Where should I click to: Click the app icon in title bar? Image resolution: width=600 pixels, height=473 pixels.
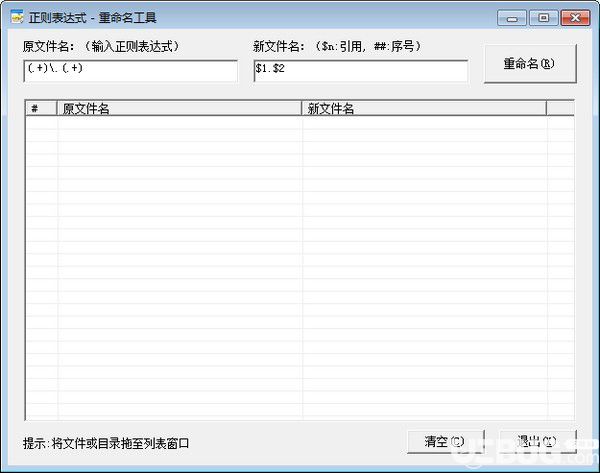[x=17, y=17]
